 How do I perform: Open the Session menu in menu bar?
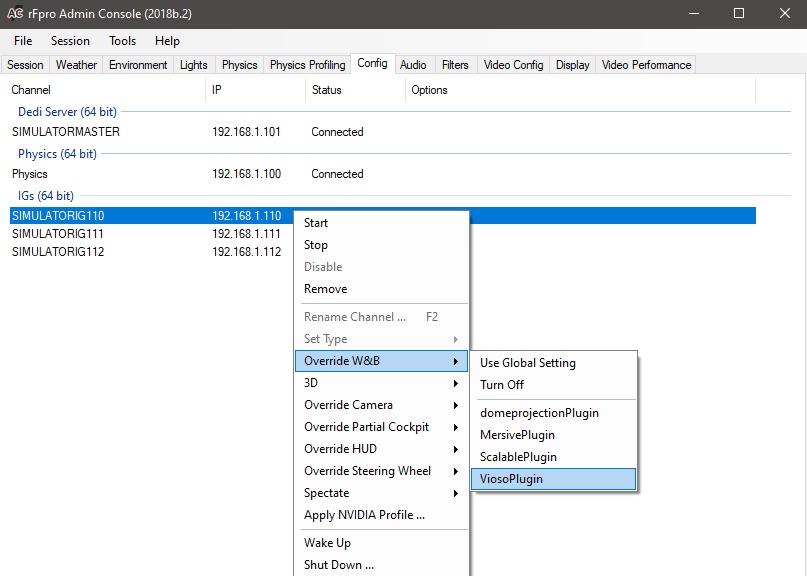tap(70, 41)
